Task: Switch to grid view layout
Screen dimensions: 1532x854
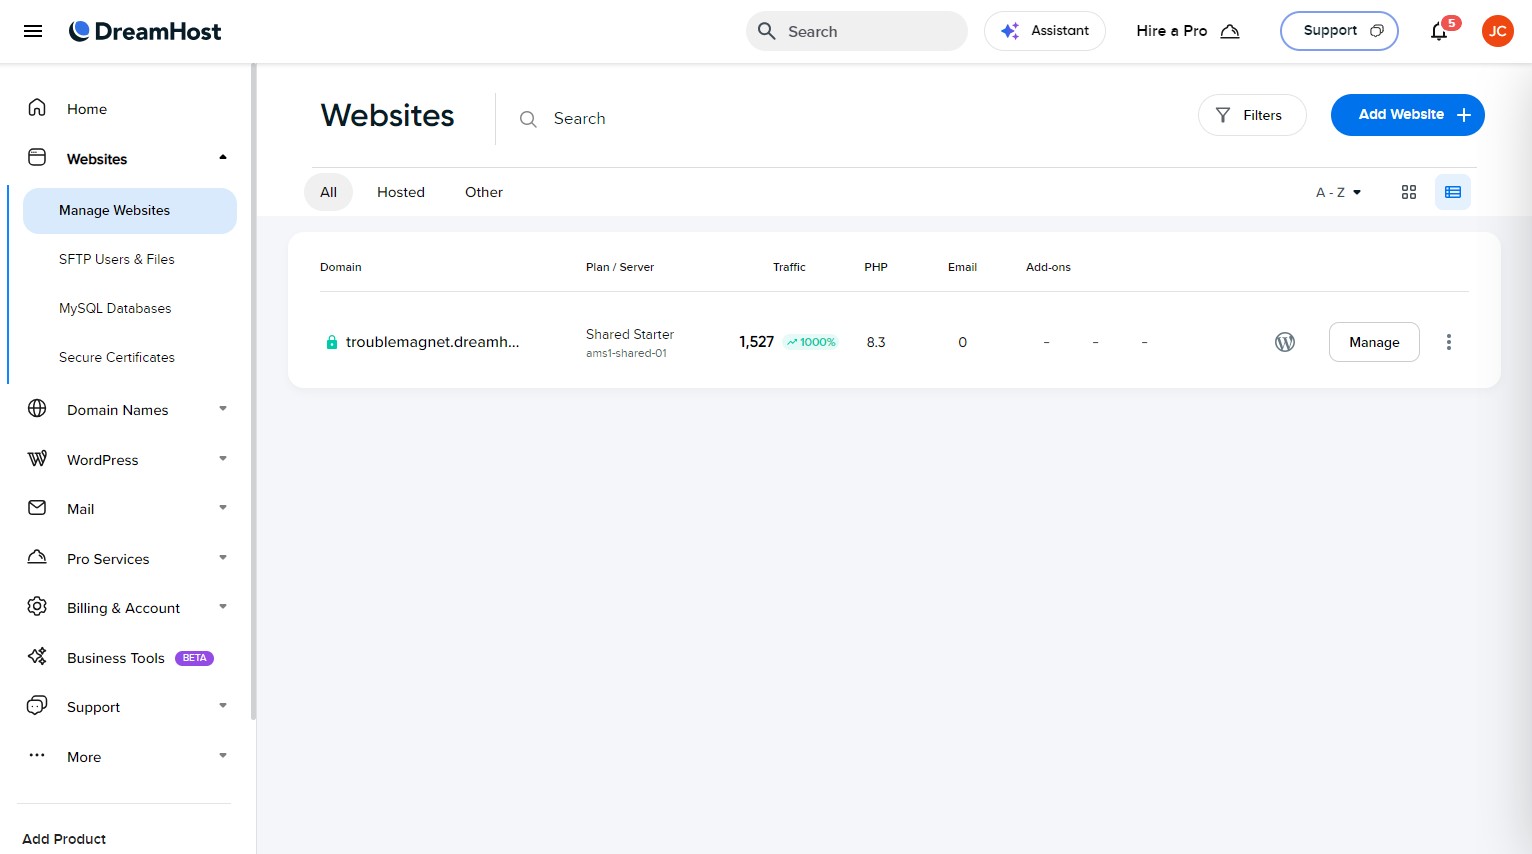Action: click(x=1409, y=192)
